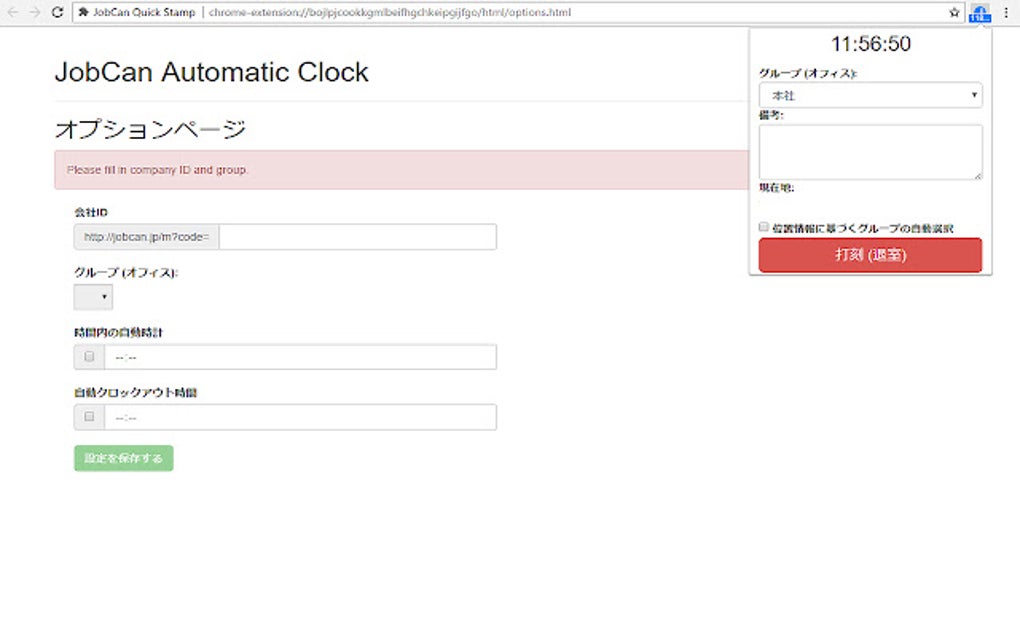
Task: Open the 本社 group dropdown in the popup
Action: 869,94
